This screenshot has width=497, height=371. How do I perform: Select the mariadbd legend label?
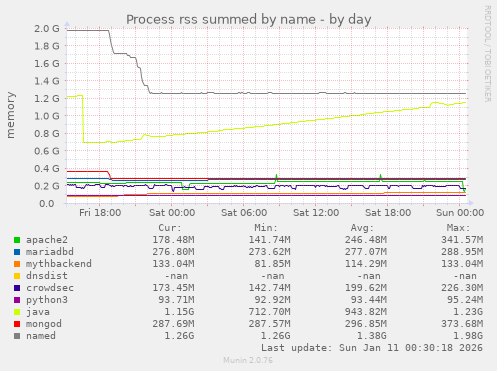coord(50,252)
